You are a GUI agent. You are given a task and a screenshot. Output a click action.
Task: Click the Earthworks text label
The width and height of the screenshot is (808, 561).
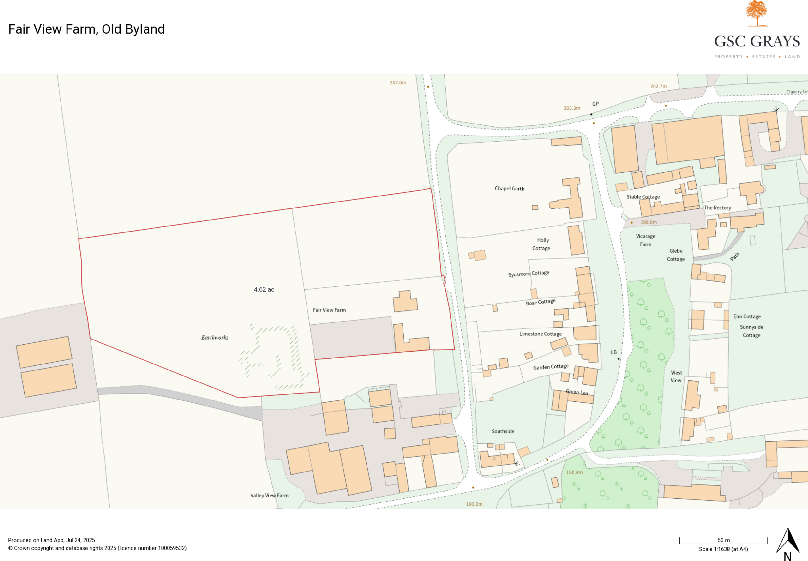pos(213,338)
